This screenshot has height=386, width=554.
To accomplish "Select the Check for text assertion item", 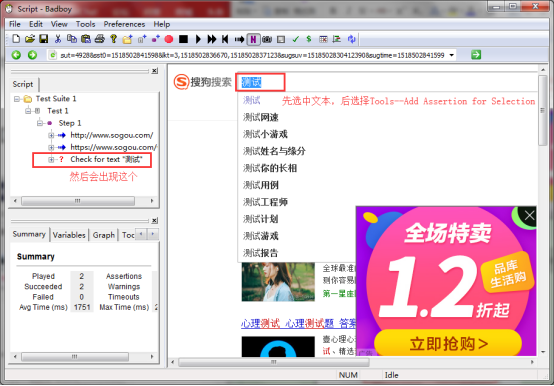I will (x=106, y=160).
